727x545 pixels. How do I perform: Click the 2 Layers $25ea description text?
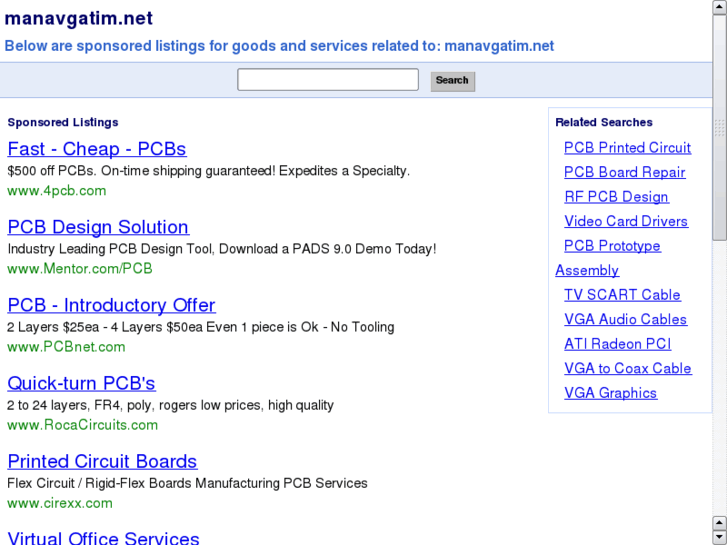point(201,327)
